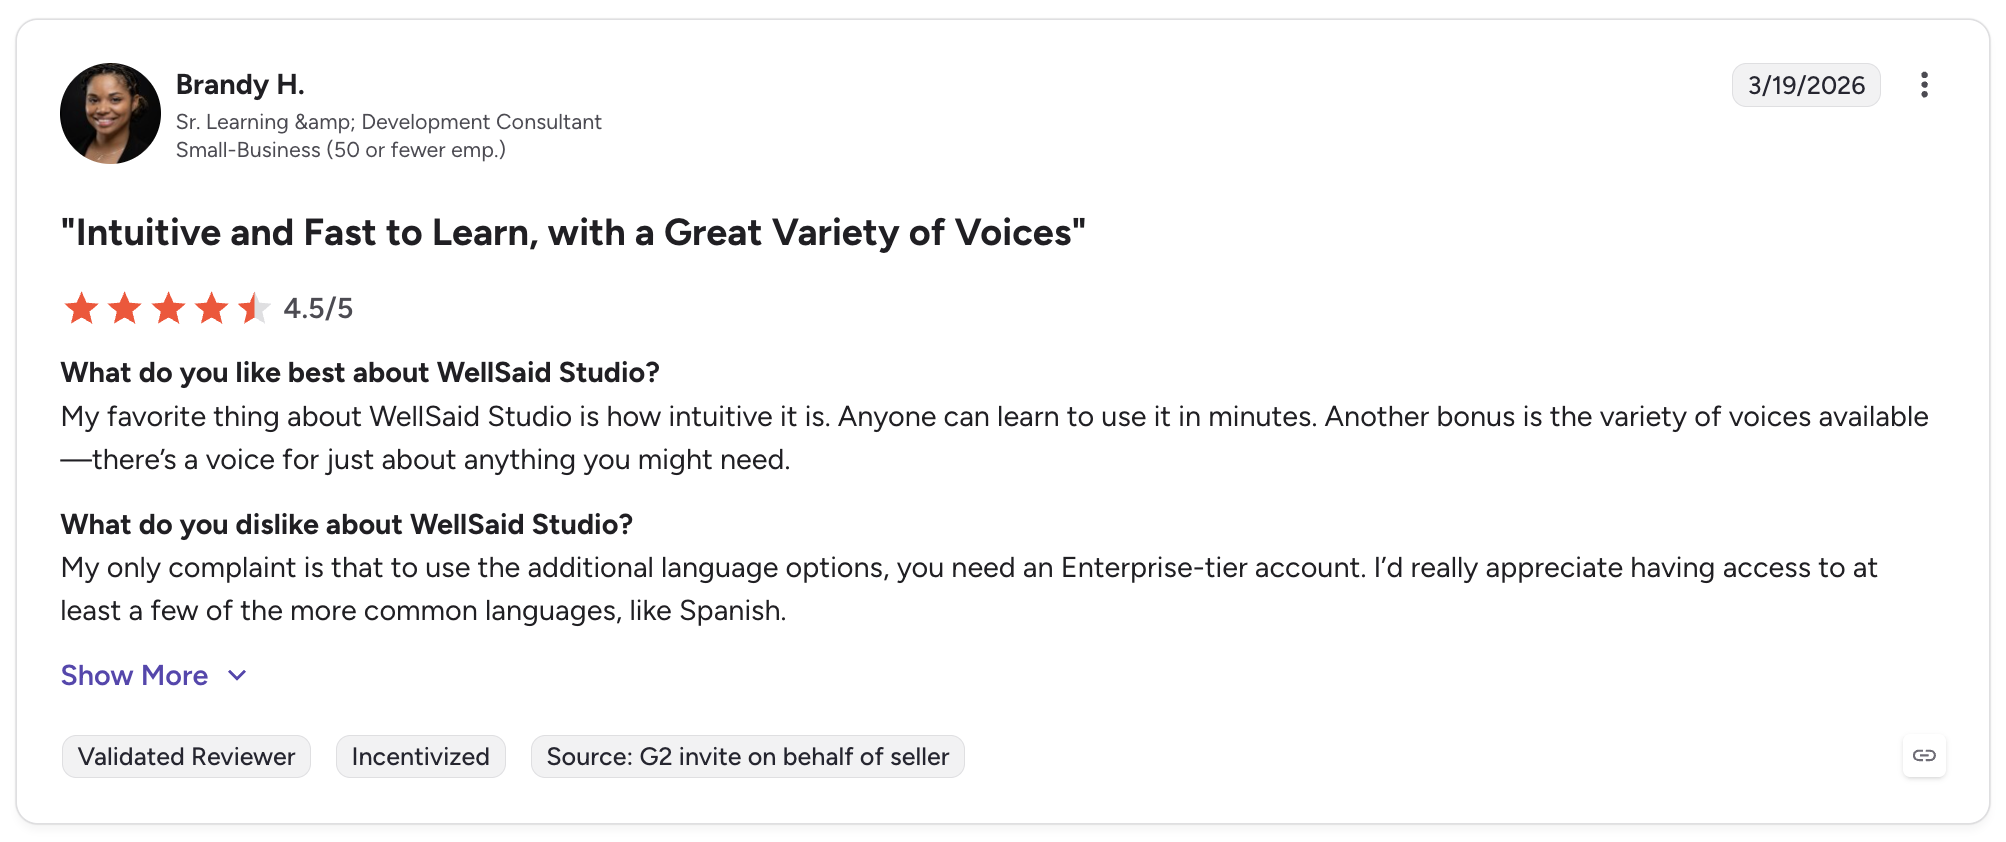Click the second rating star
The width and height of the screenshot is (2006, 842).
pyautogui.click(x=124, y=308)
